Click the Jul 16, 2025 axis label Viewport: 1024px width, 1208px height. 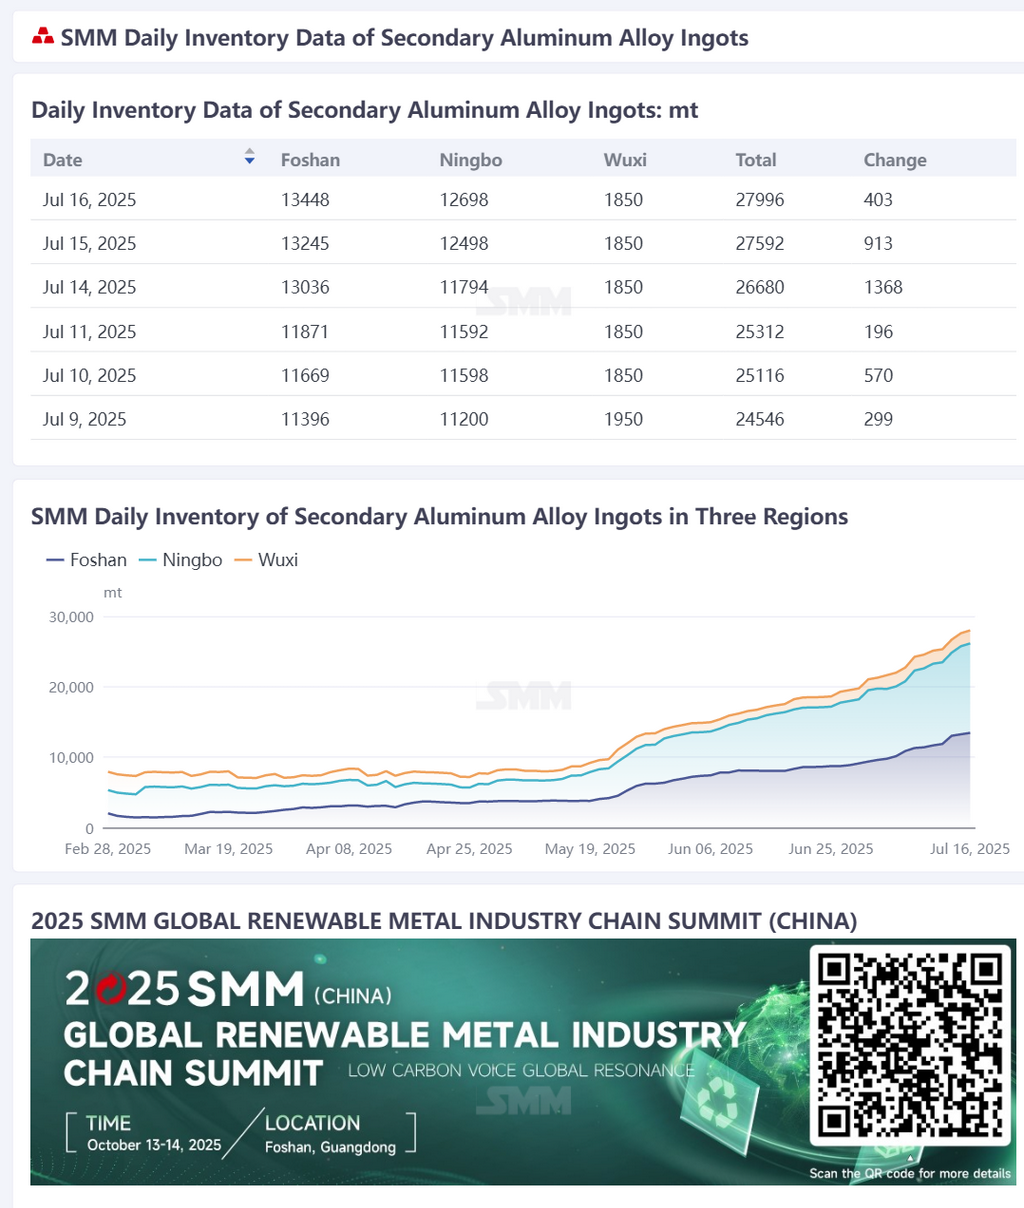[x=970, y=849]
